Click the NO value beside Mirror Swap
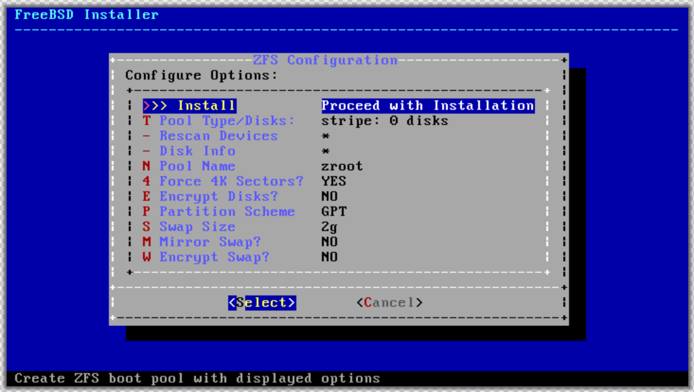This screenshot has height=392, width=694. coord(329,242)
